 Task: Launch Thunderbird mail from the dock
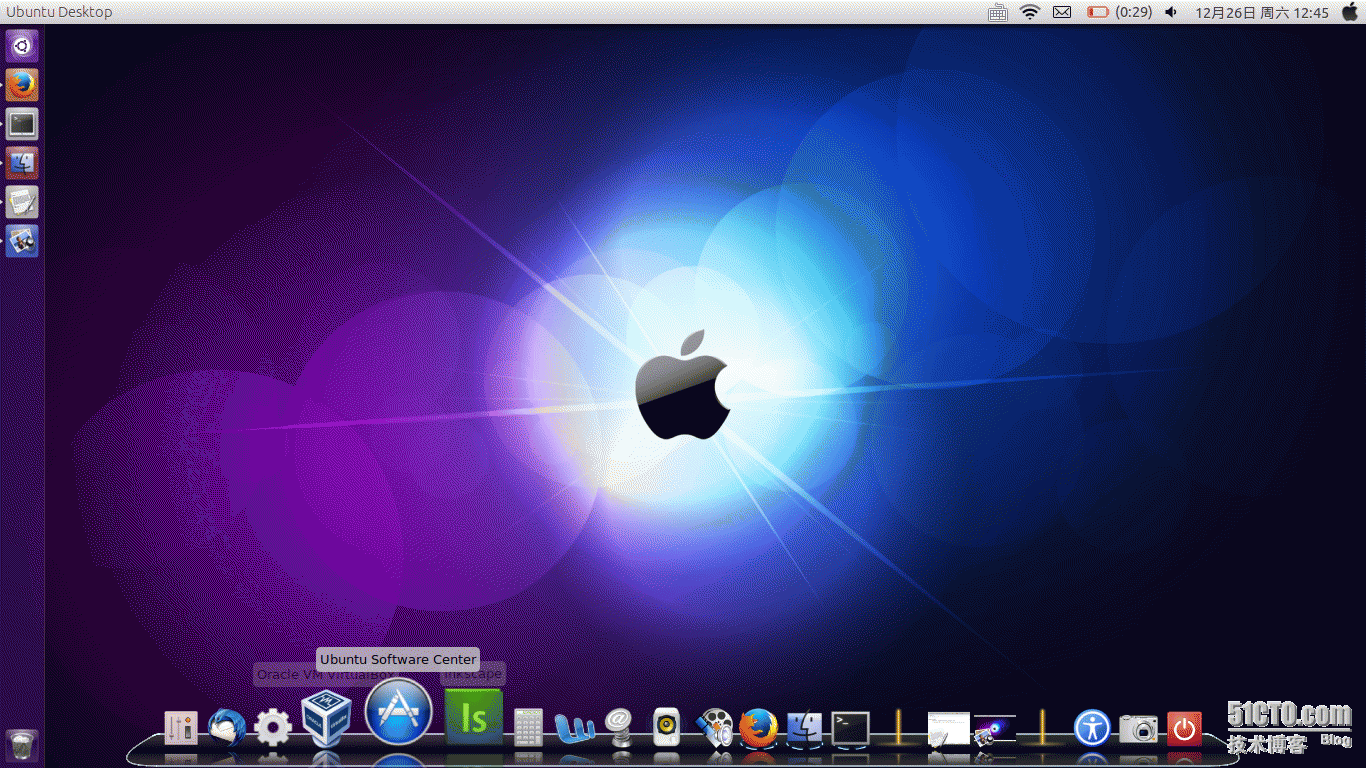[x=227, y=727]
